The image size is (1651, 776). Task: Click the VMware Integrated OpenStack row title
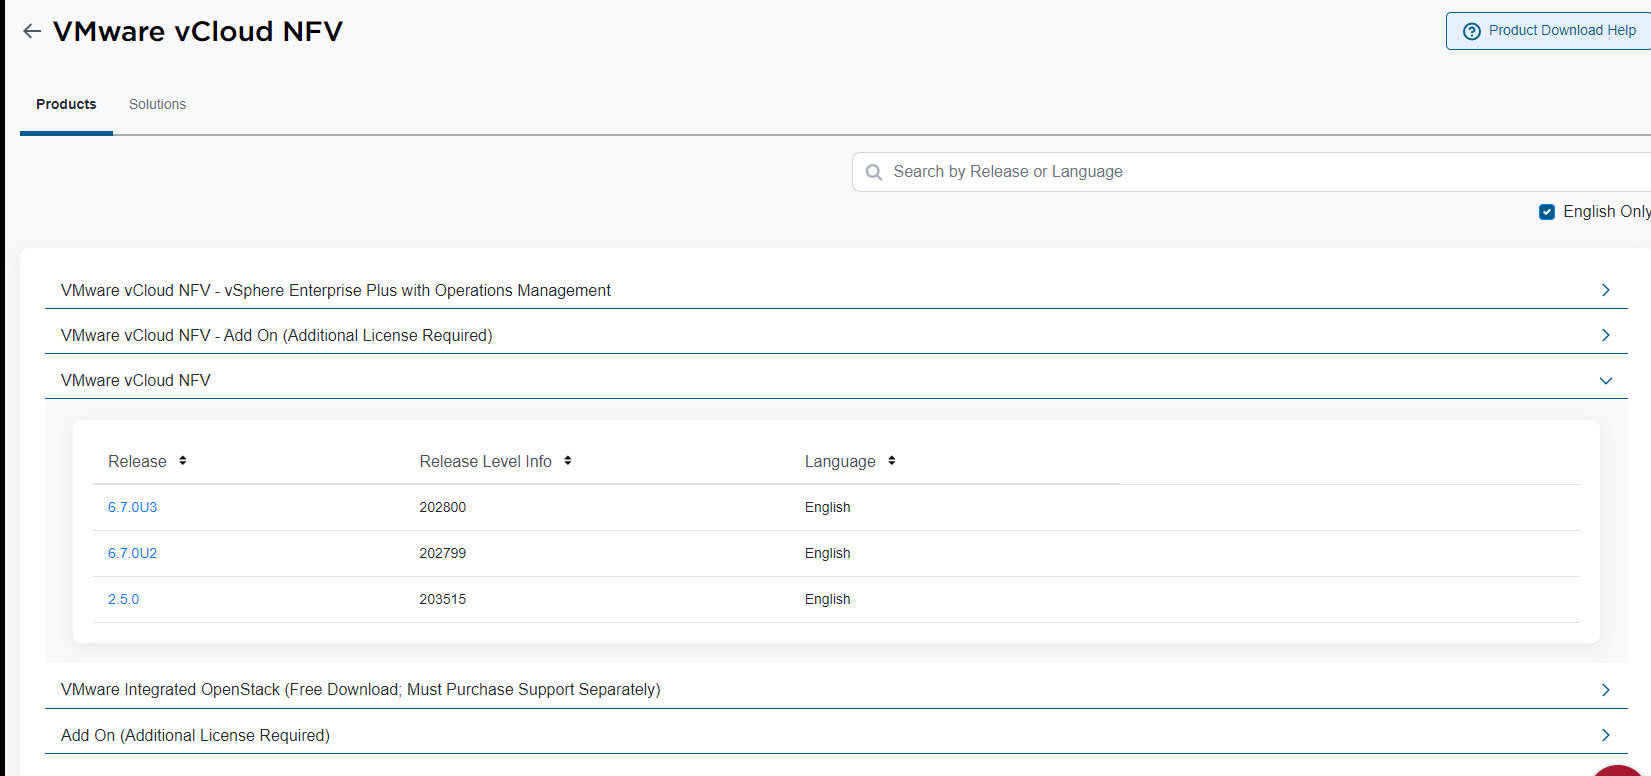360,690
